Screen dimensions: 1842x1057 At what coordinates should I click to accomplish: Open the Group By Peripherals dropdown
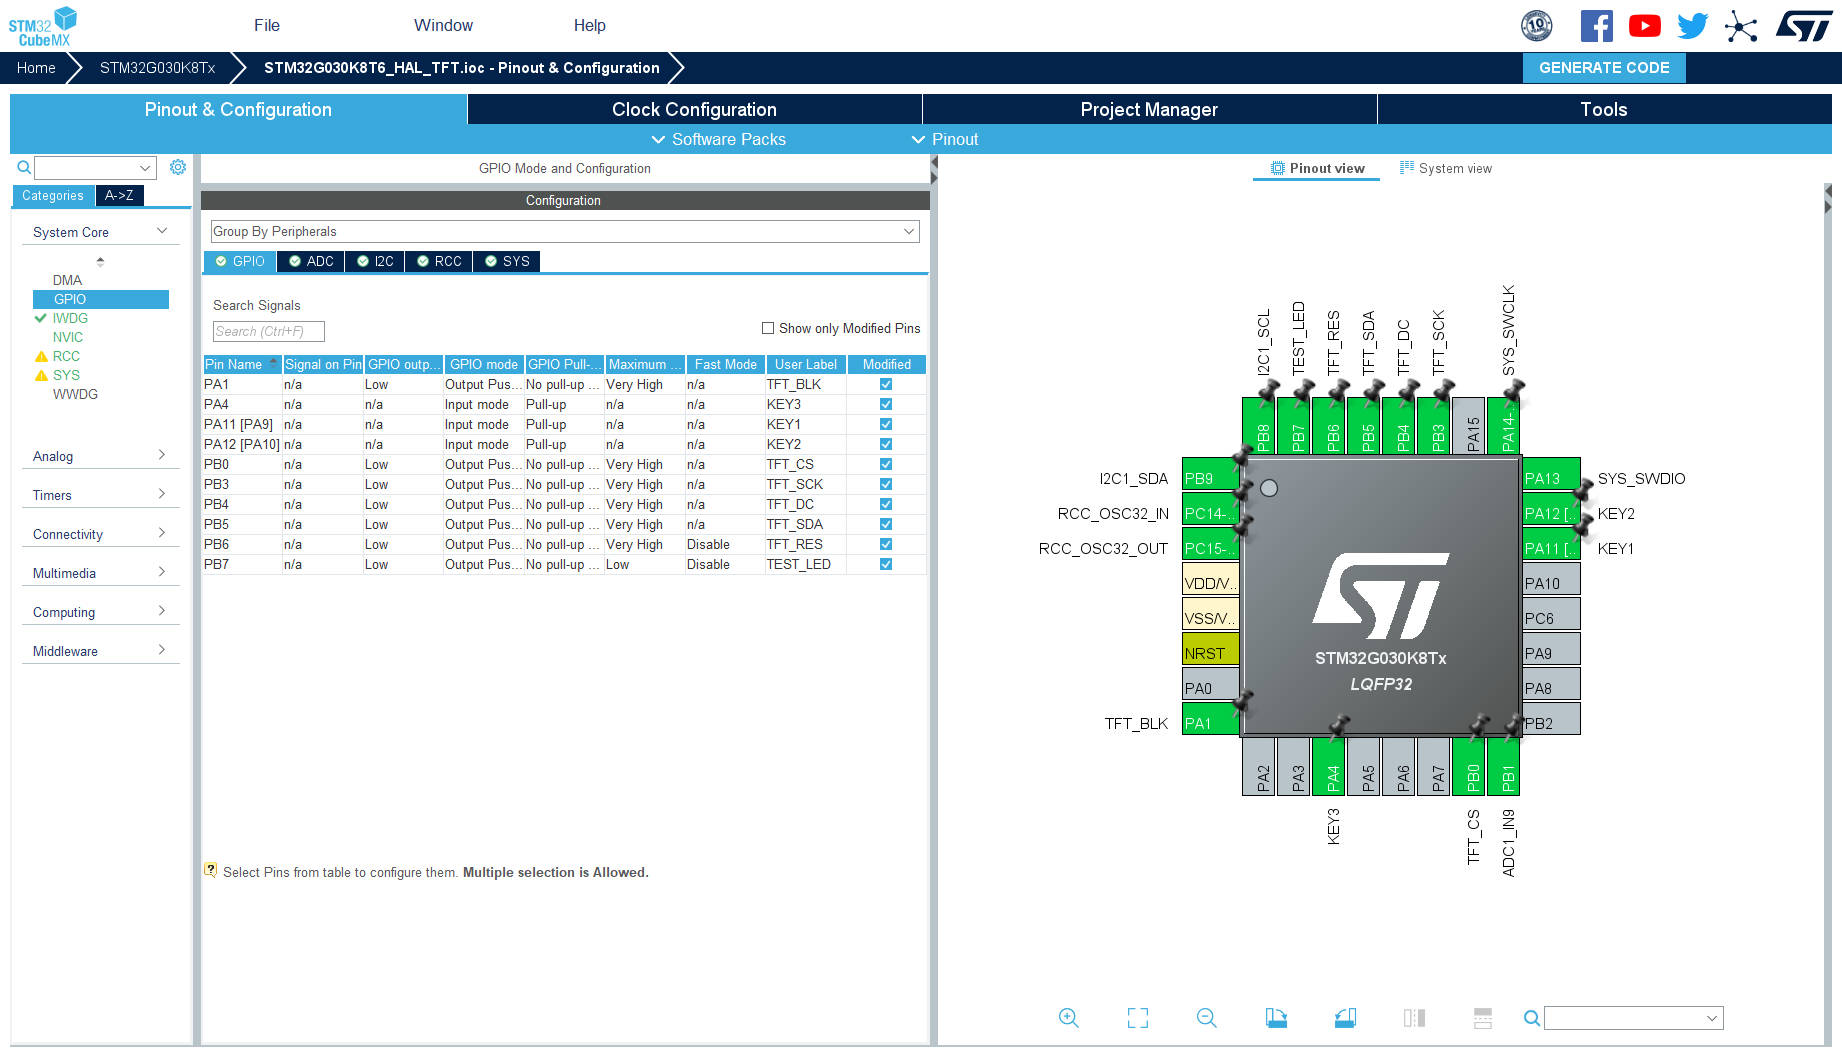point(564,231)
